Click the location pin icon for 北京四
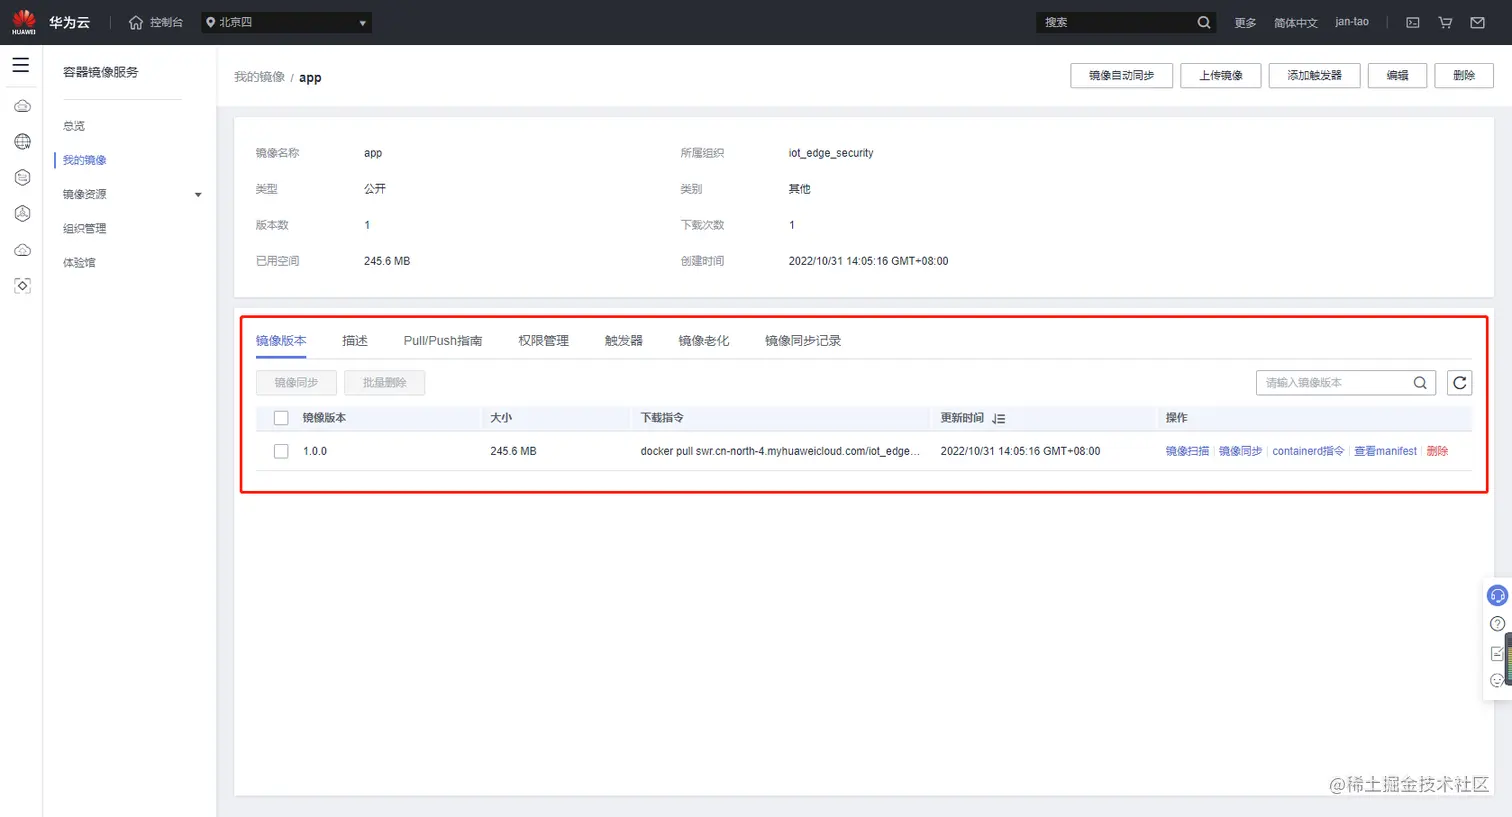The width and height of the screenshot is (1512, 817). point(211,22)
